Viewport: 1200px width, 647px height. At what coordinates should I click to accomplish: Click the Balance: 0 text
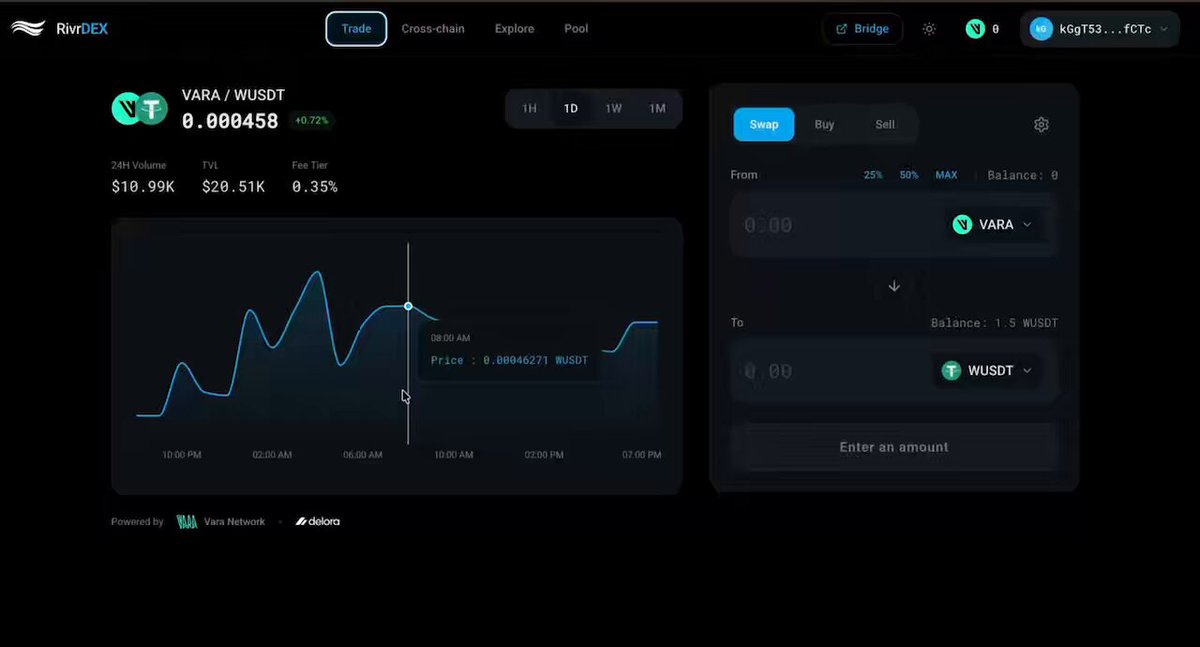pos(1023,175)
